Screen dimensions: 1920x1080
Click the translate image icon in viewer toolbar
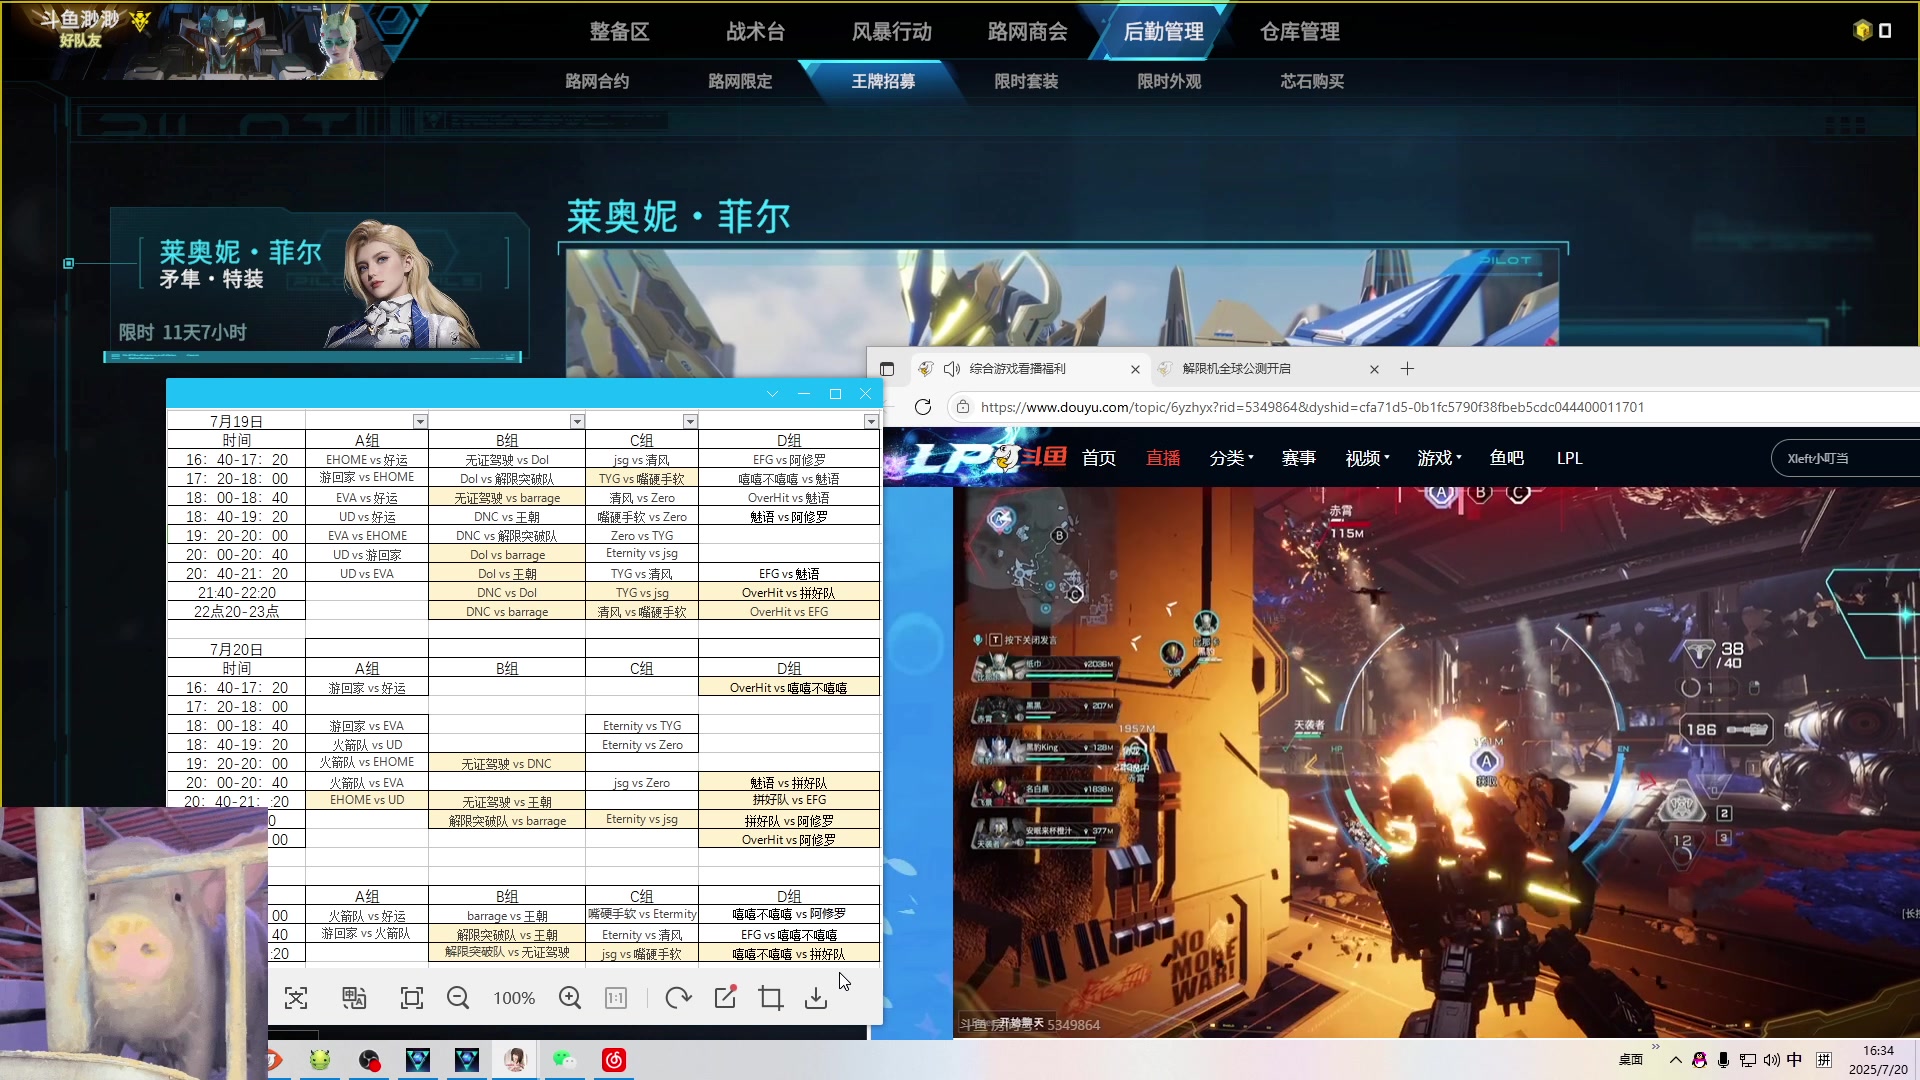(x=354, y=998)
